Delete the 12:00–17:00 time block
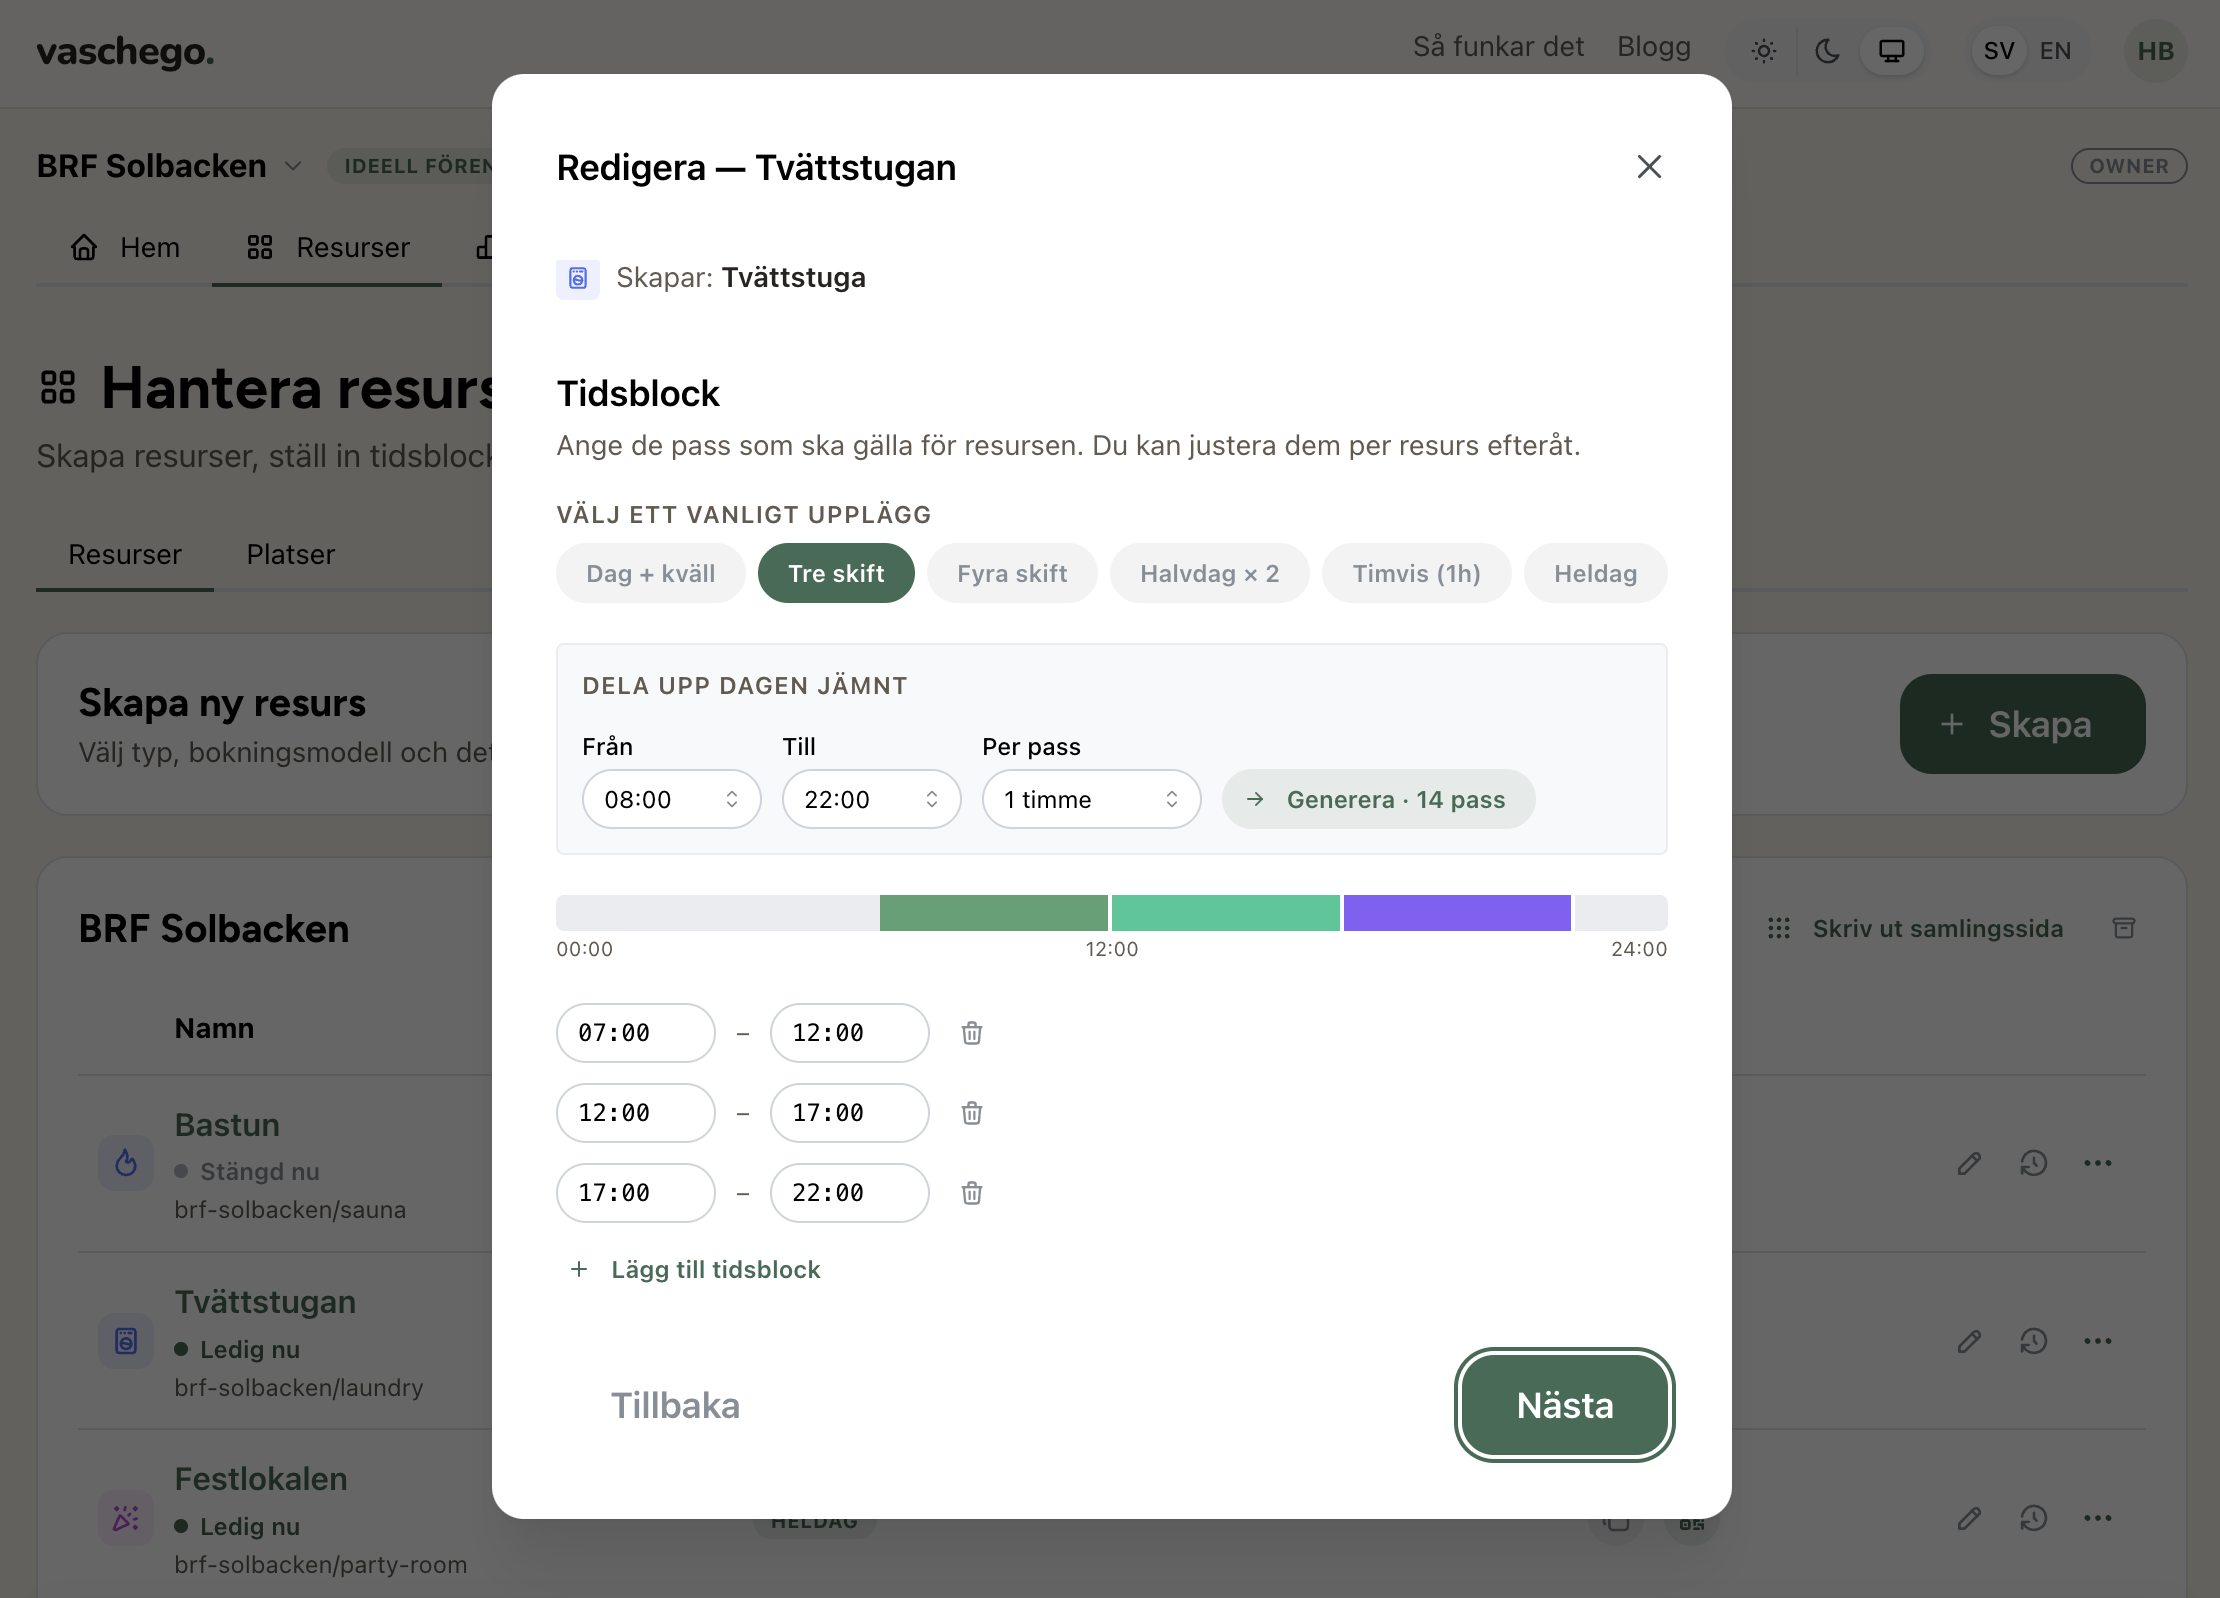The width and height of the screenshot is (2220, 1598). [972, 1113]
